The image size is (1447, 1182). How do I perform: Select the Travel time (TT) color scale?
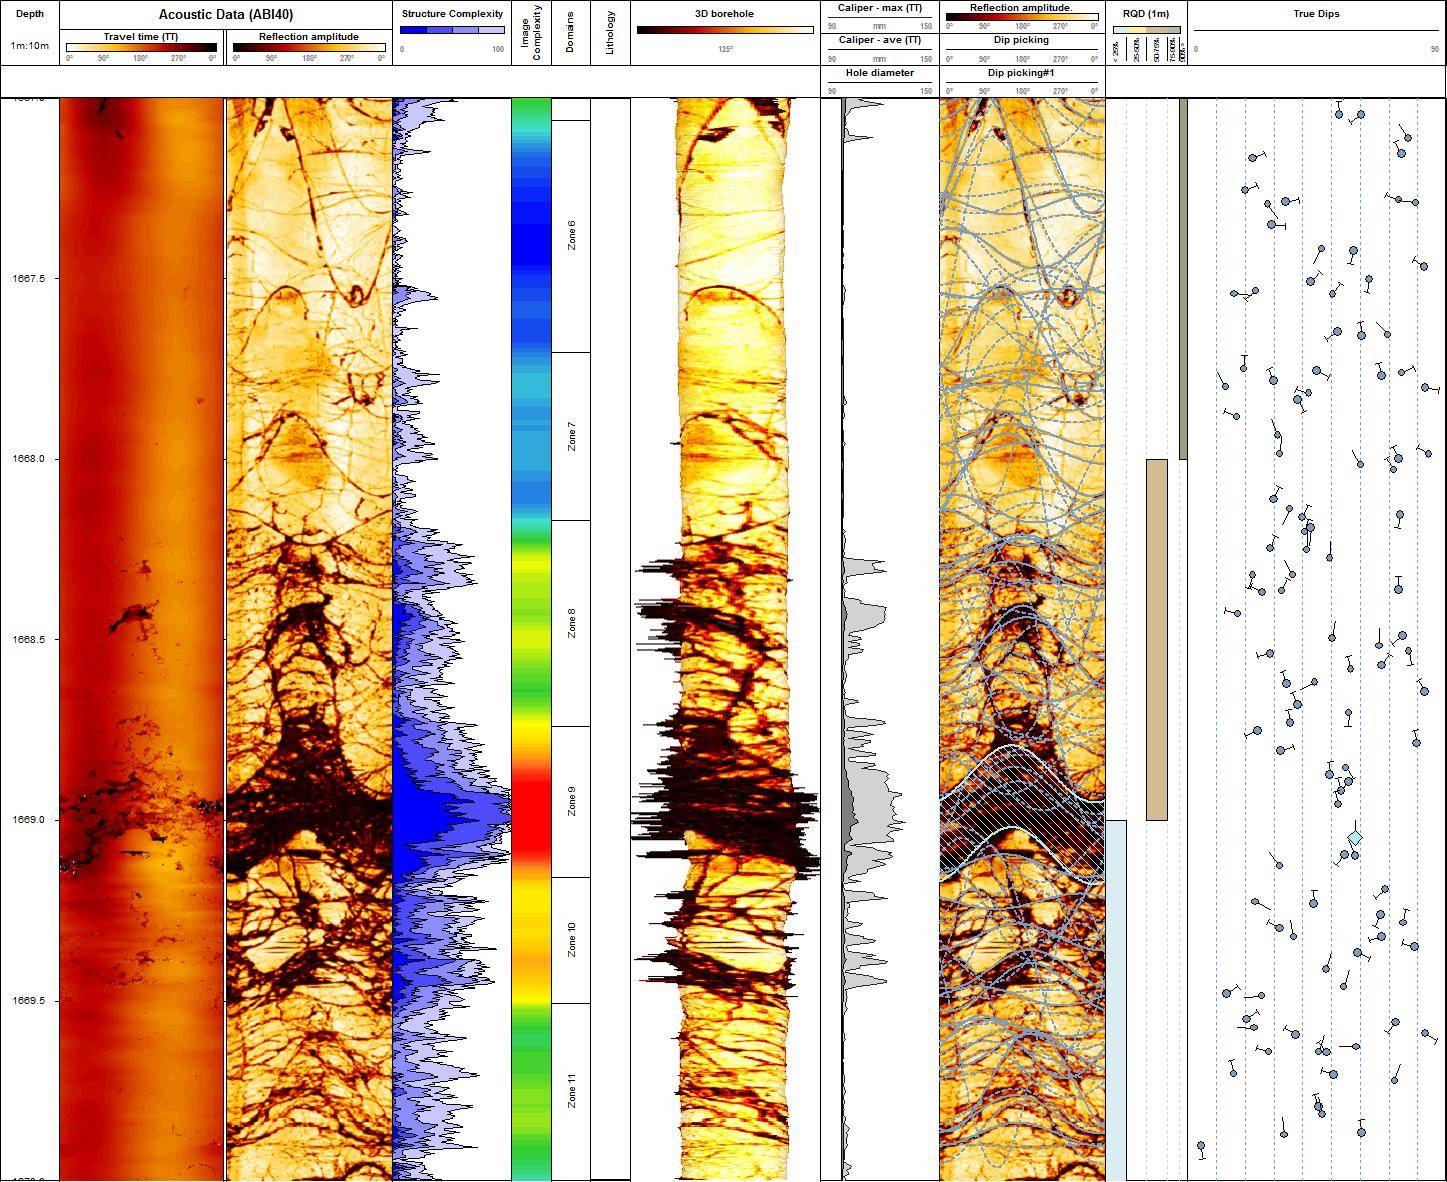[141, 47]
